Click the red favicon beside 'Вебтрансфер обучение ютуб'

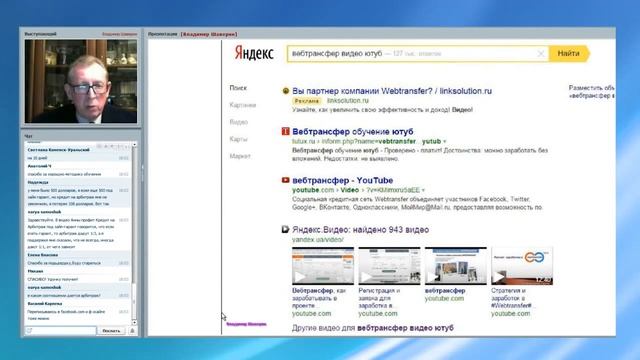286,131
